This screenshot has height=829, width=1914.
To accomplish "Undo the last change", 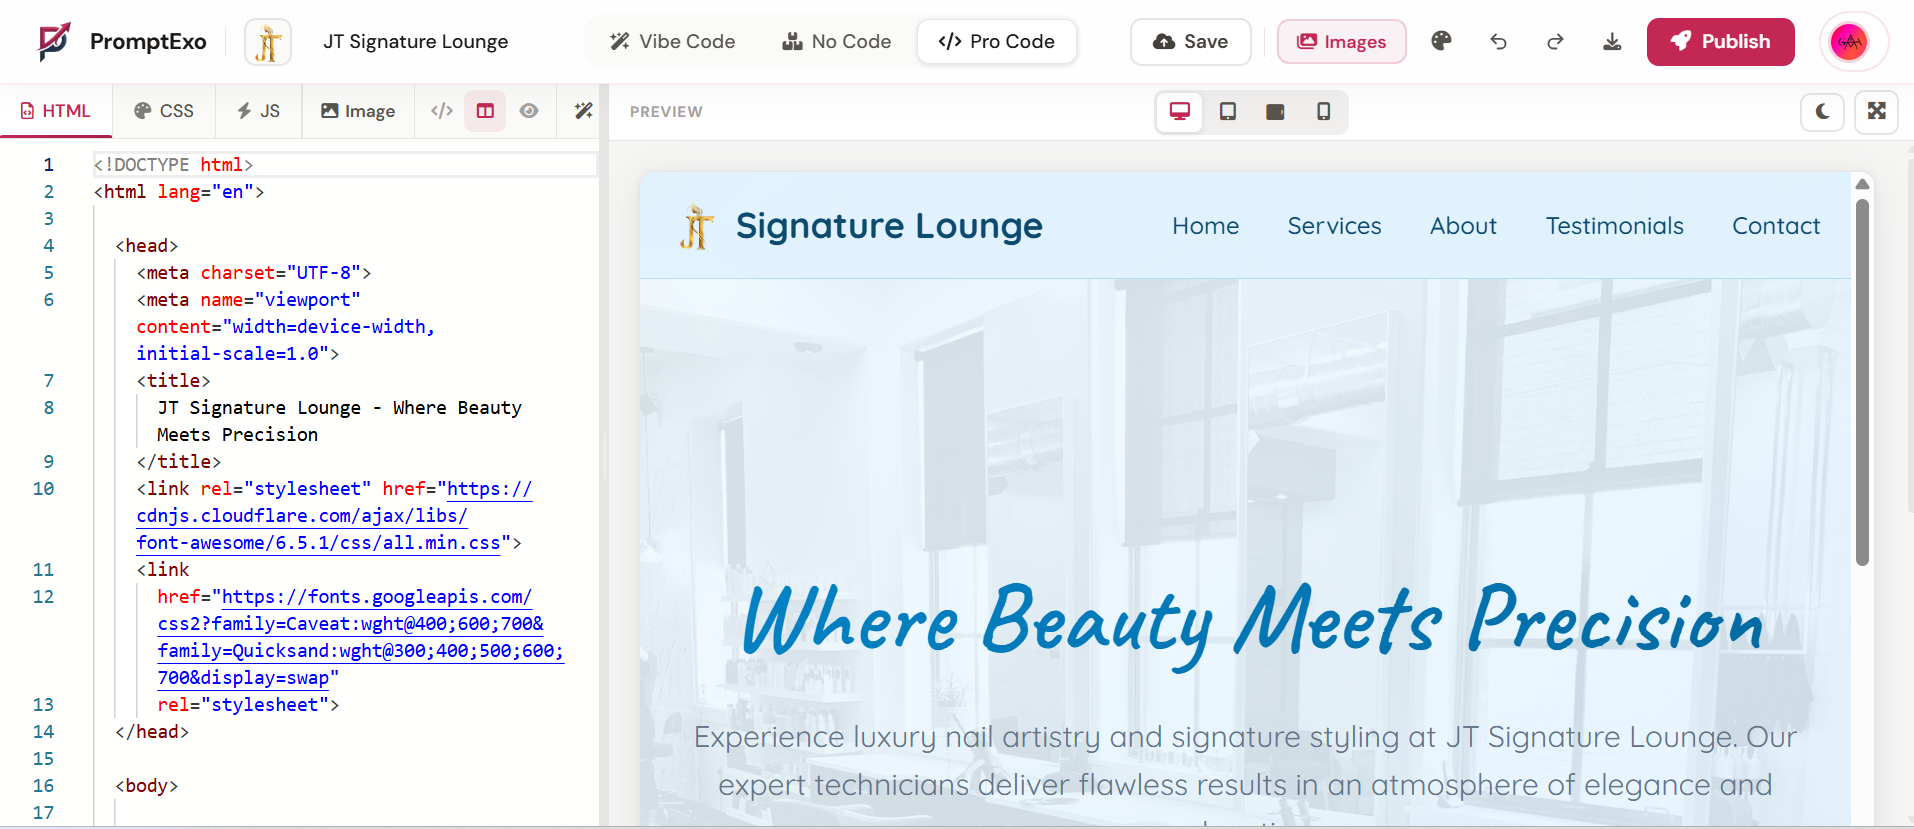I will tap(1498, 41).
